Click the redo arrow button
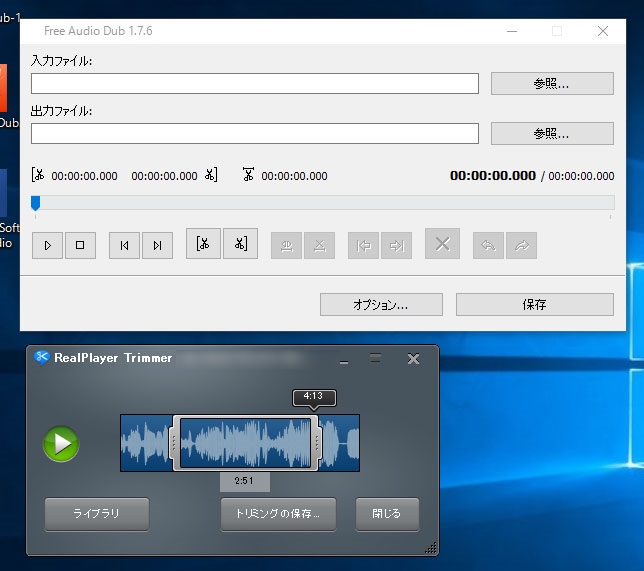Screen dimensions: 644x571 tap(522, 246)
